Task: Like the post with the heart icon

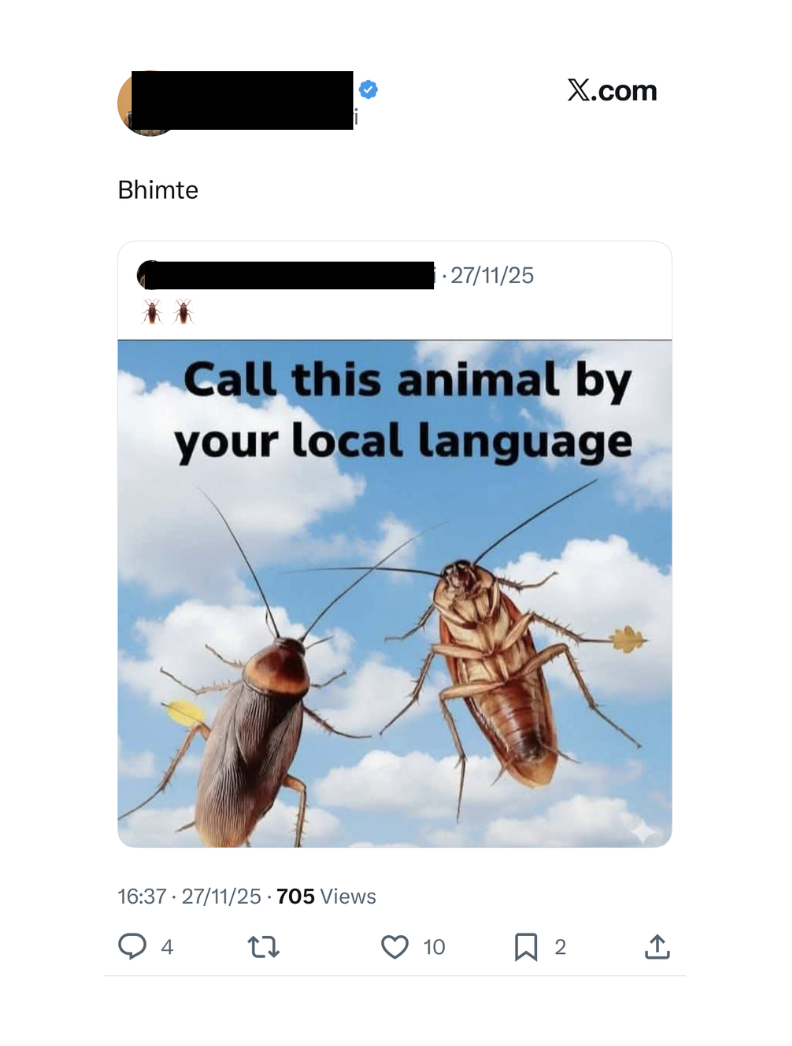Action: [395, 946]
